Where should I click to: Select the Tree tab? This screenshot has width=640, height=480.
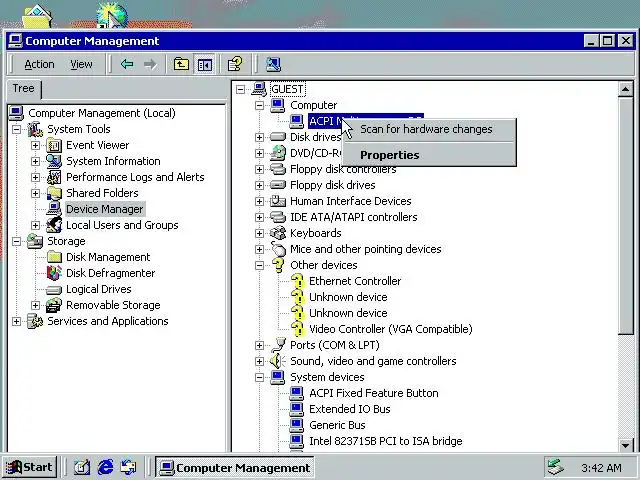click(x=24, y=89)
